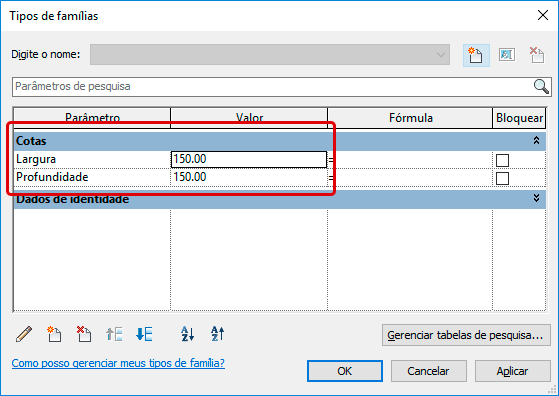Viewport: 559px width, 396px height.
Task: Expand the Dados de identidade group
Action: click(x=536, y=198)
